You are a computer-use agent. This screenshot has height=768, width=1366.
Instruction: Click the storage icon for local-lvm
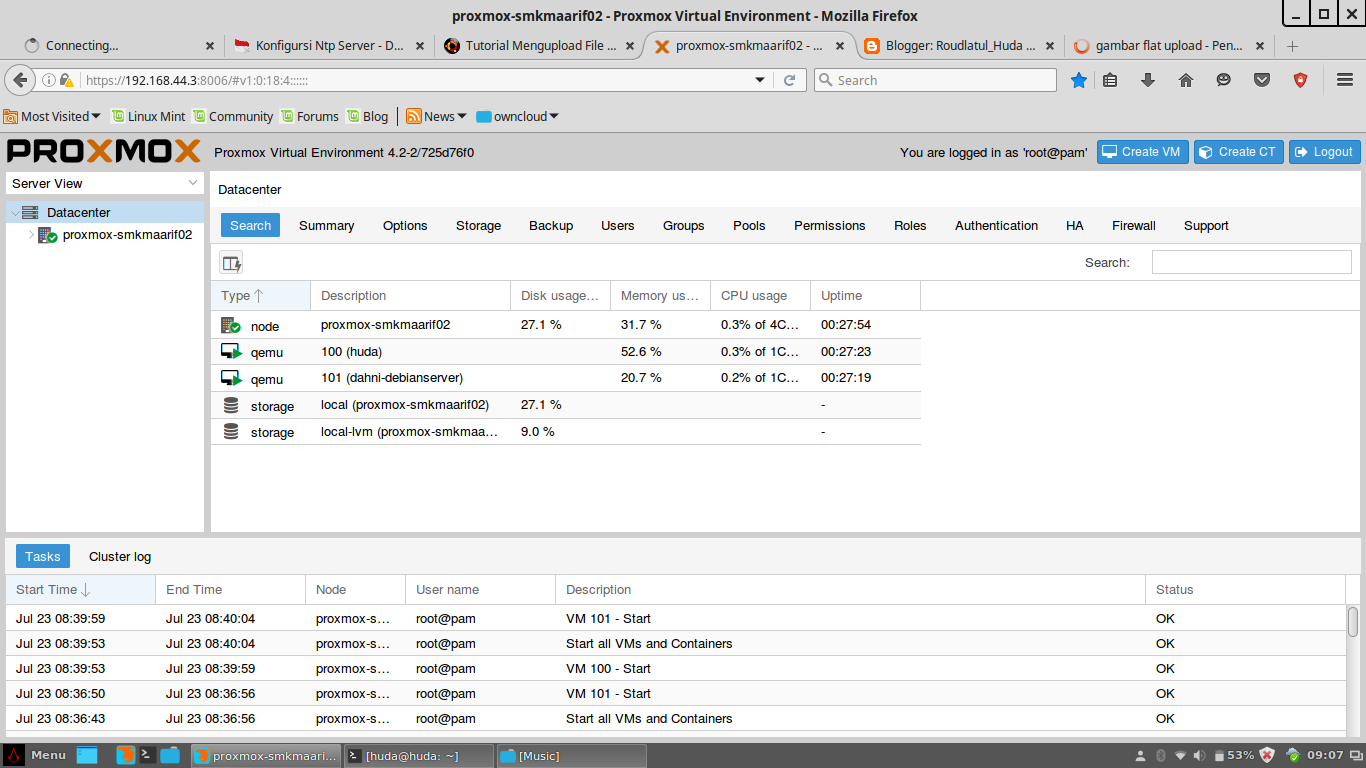tap(231, 431)
